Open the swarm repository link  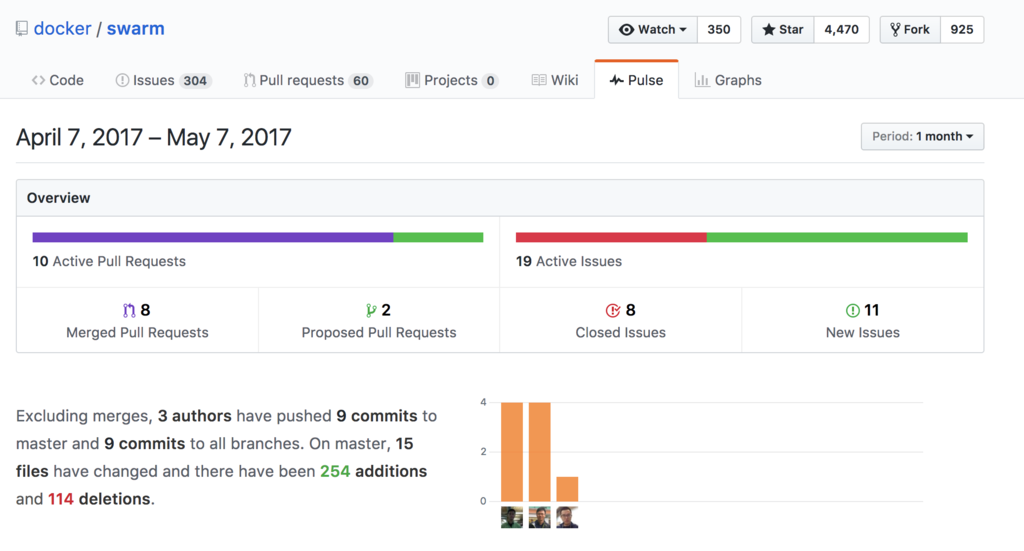135,29
